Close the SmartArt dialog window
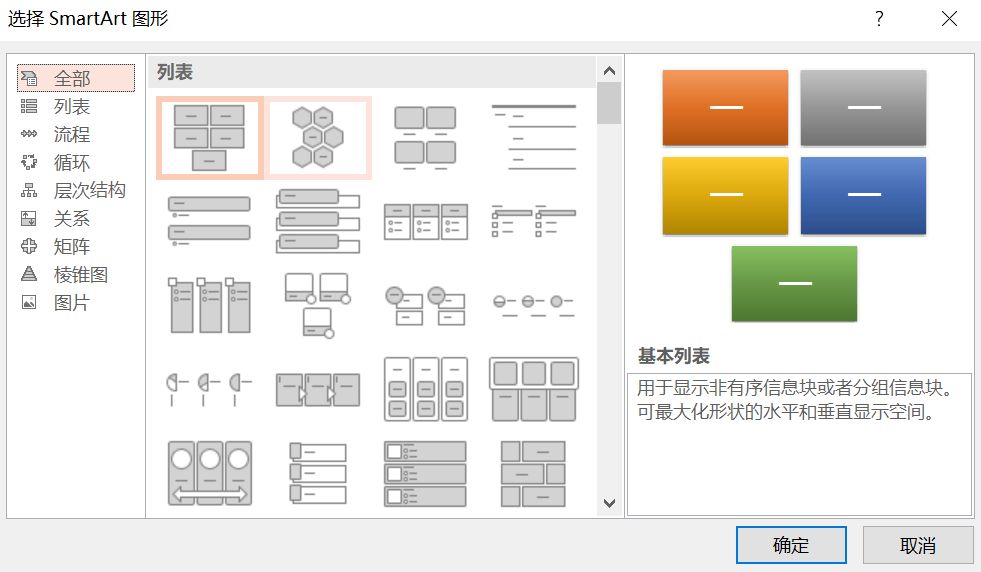 pyautogui.click(x=949, y=19)
